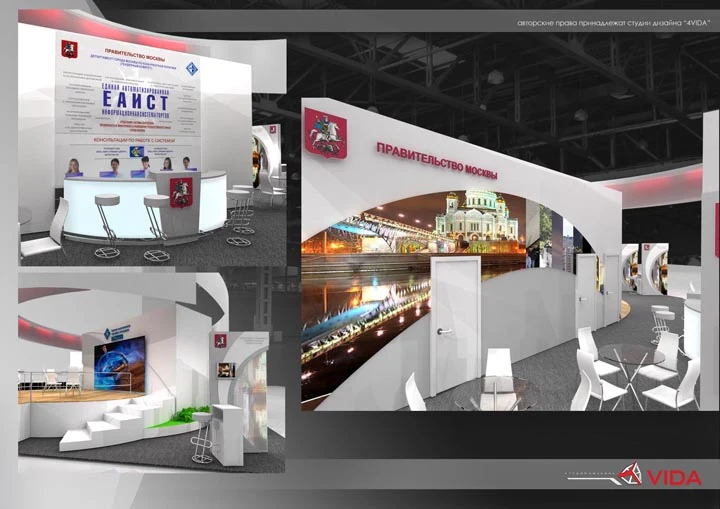The height and width of the screenshot is (509, 720).
Task: Click the VIDA studio logo
Action: pyautogui.click(x=636, y=475)
